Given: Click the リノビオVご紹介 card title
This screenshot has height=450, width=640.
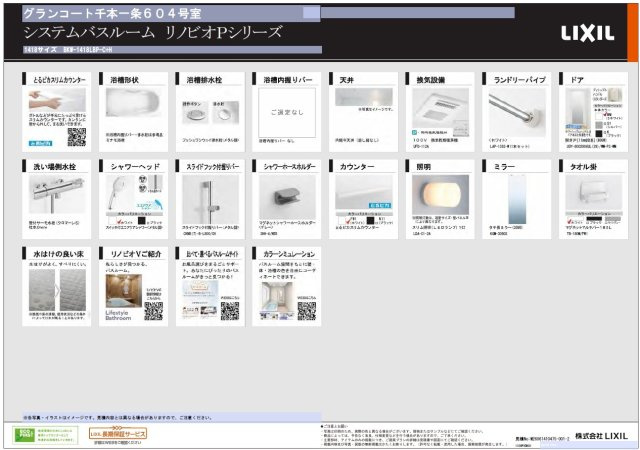Looking at the screenshot, I should [x=136, y=254].
